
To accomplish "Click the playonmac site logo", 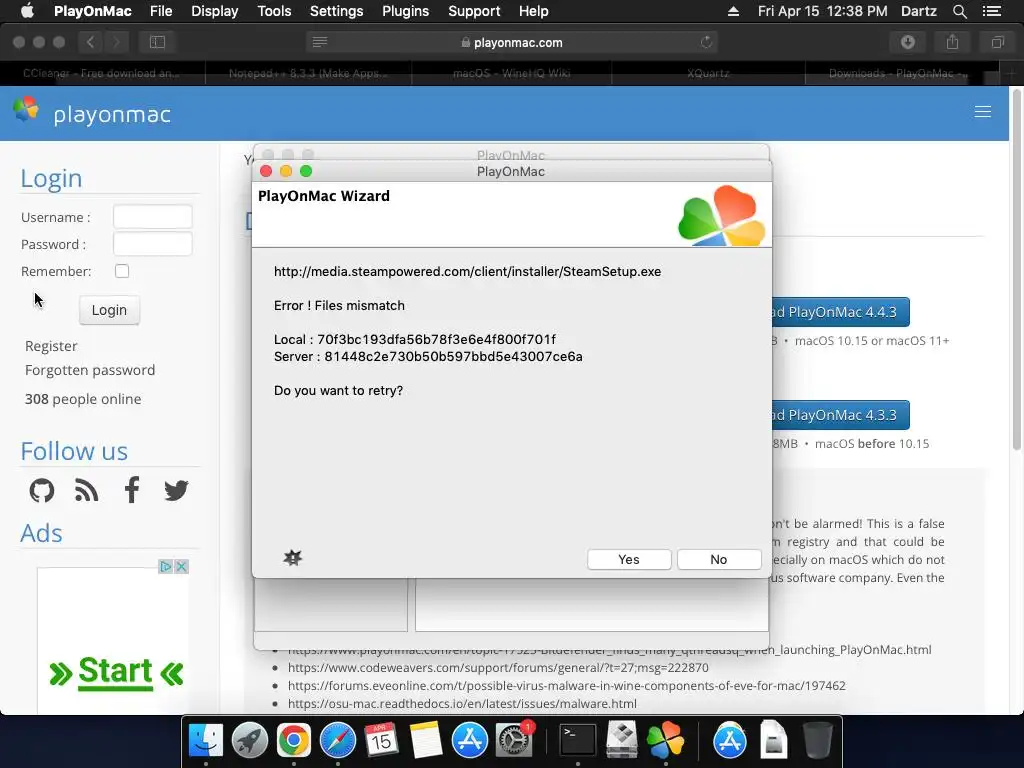I will click(92, 112).
